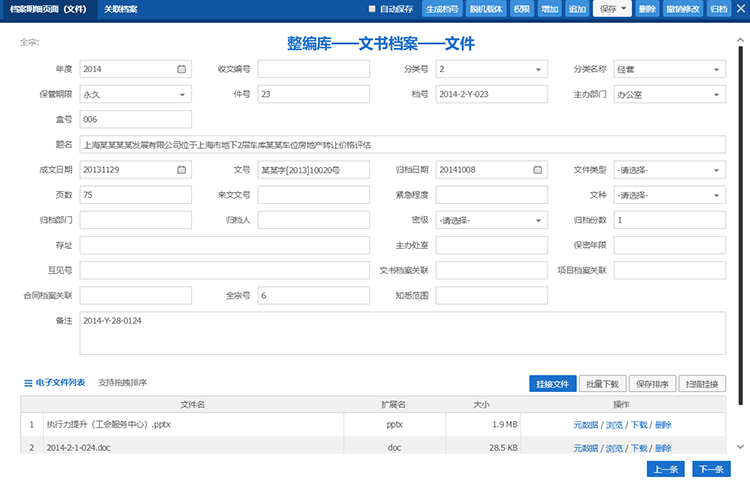This screenshot has width=750, height=480.
Task: Click the 撤销修改 button
Action: click(x=683, y=9)
